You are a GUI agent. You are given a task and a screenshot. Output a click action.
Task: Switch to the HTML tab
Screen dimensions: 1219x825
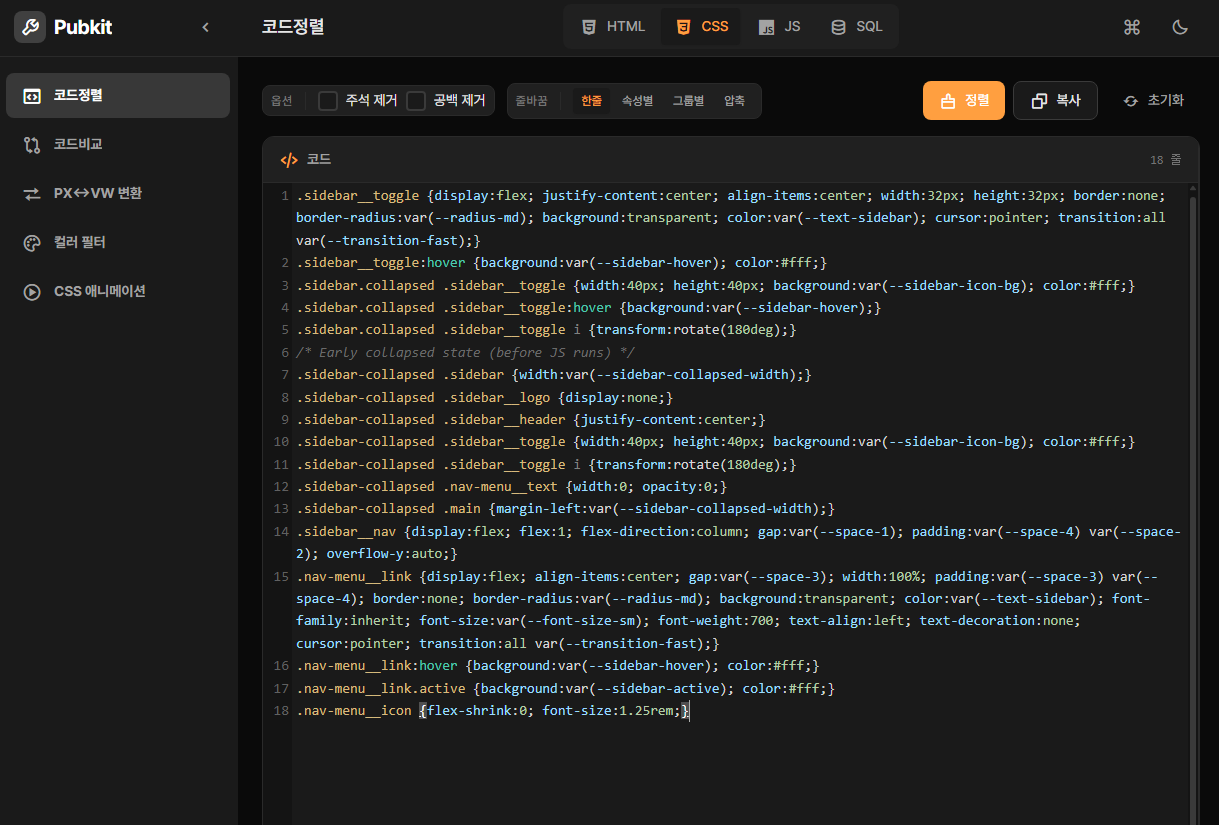click(614, 27)
